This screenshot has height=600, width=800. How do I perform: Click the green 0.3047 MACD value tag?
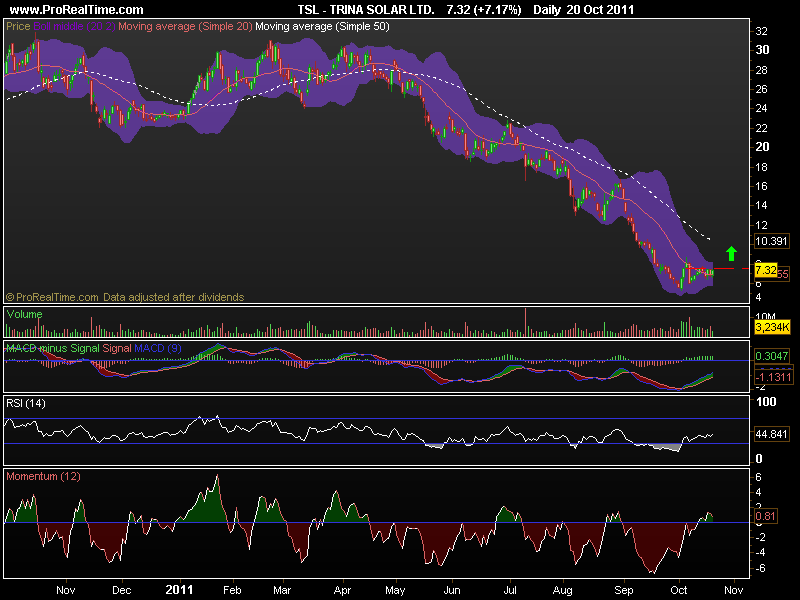coord(771,356)
